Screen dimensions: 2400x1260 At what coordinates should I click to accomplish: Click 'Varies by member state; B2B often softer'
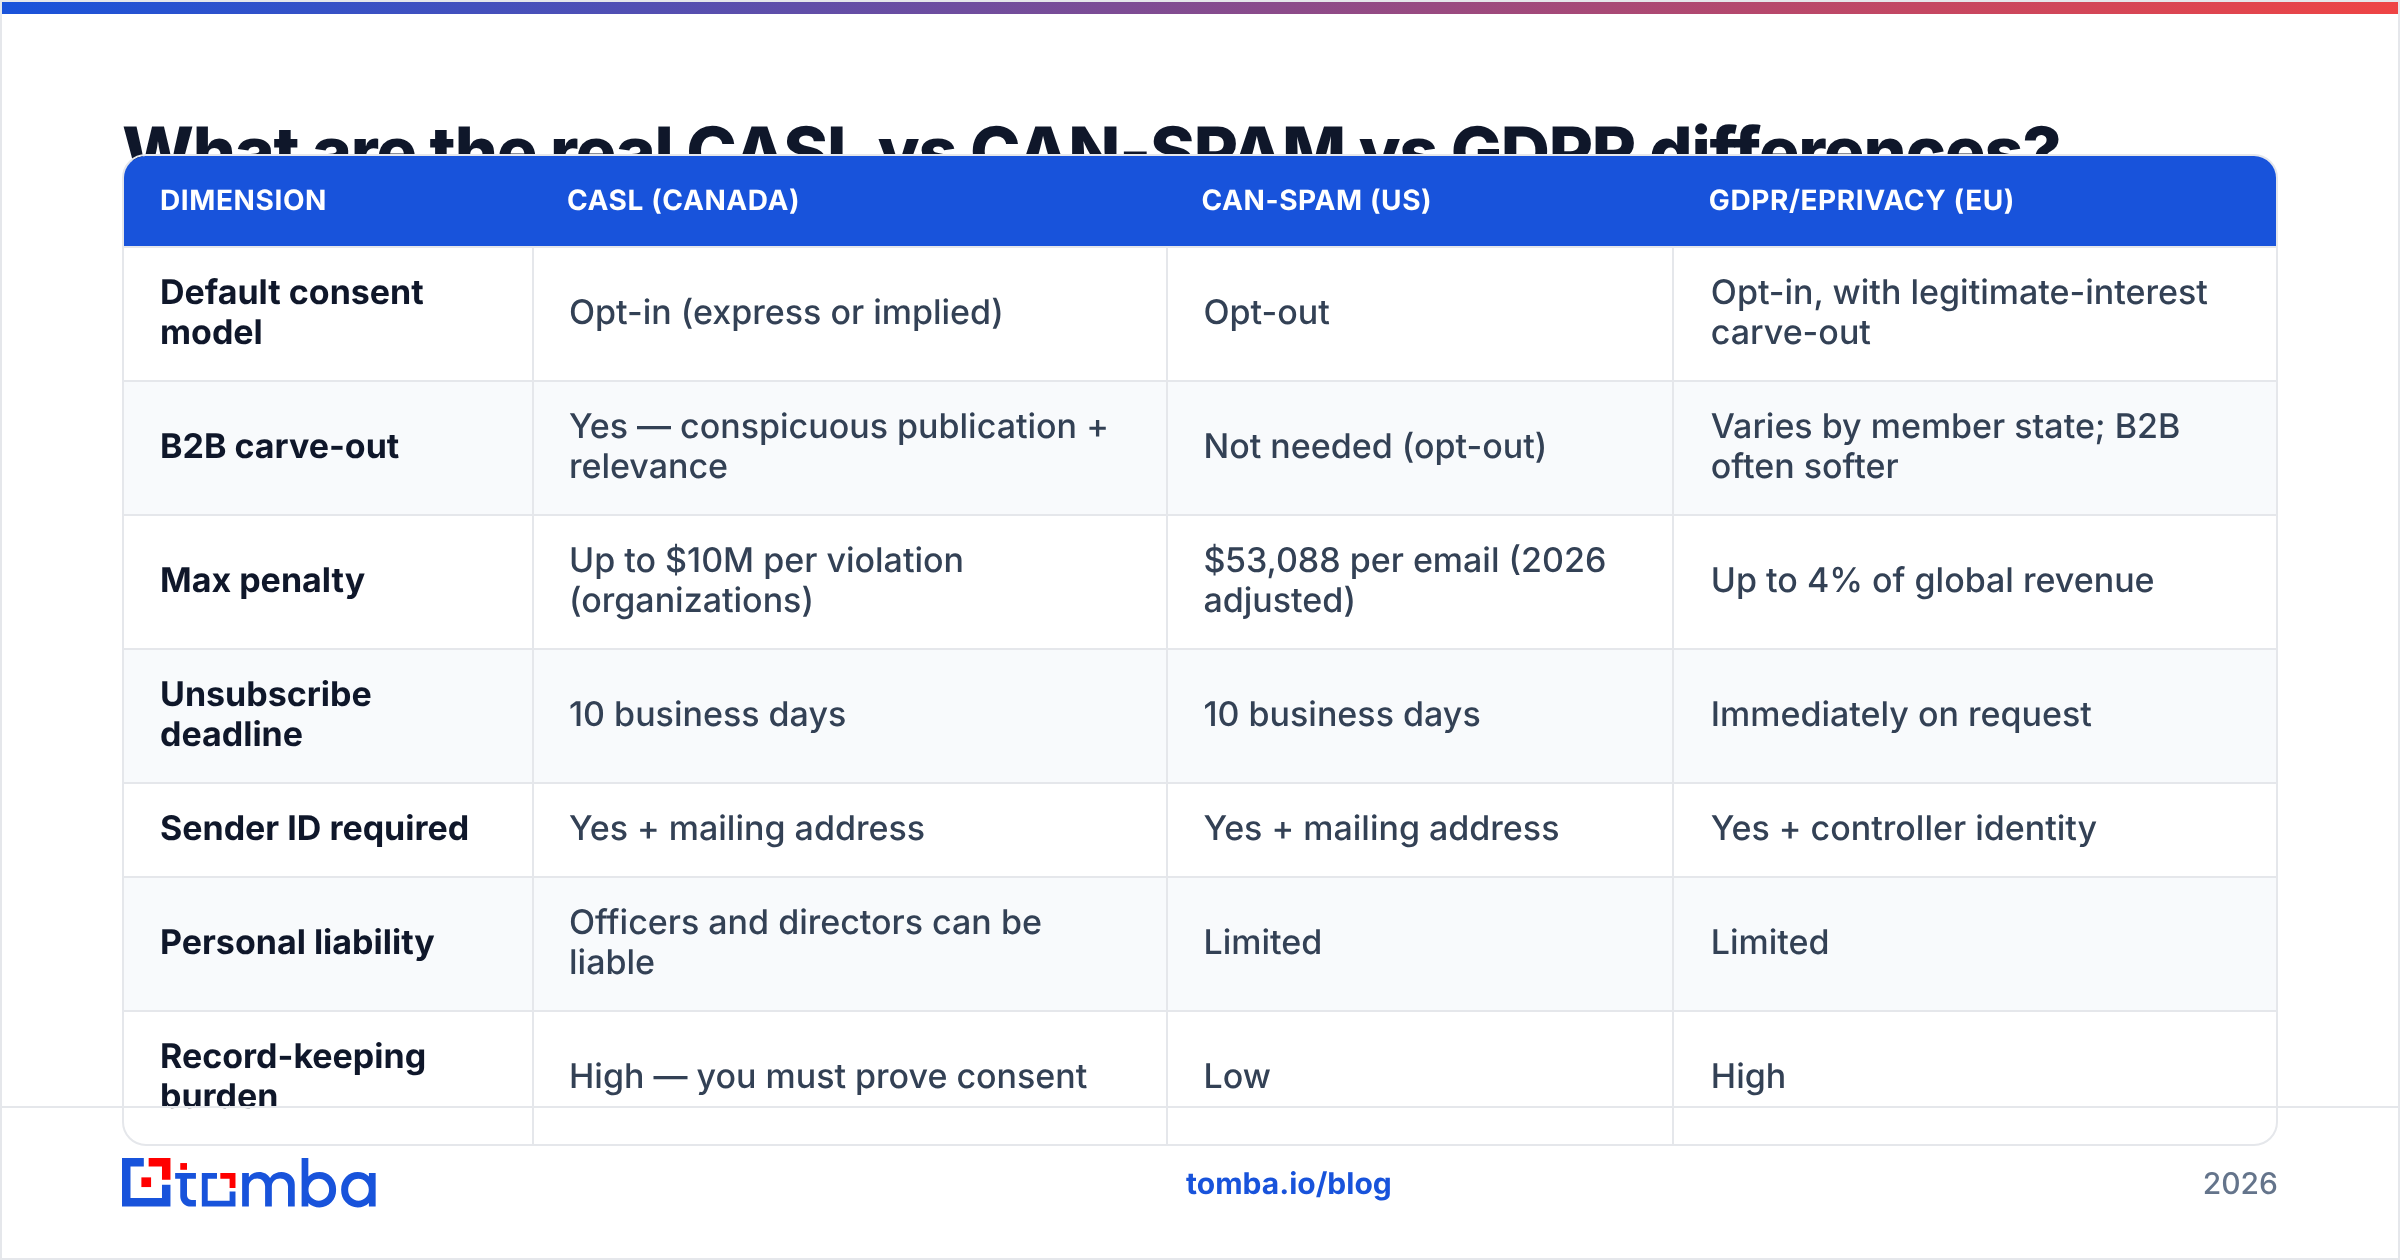point(1945,446)
